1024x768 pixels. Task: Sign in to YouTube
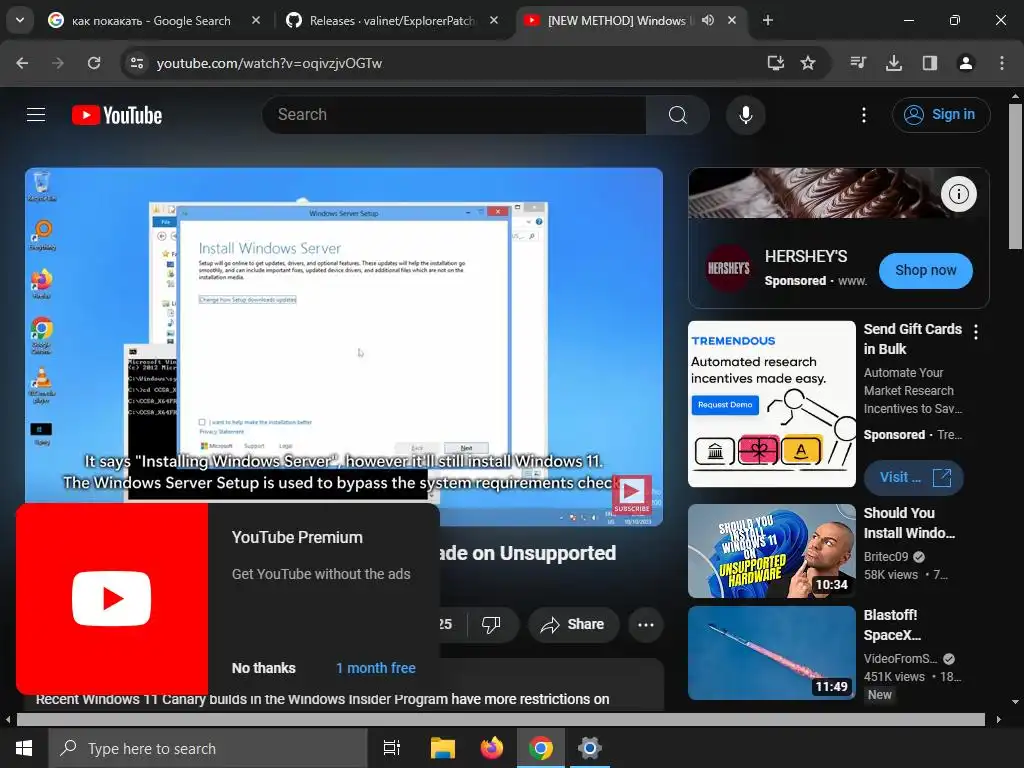pos(940,115)
